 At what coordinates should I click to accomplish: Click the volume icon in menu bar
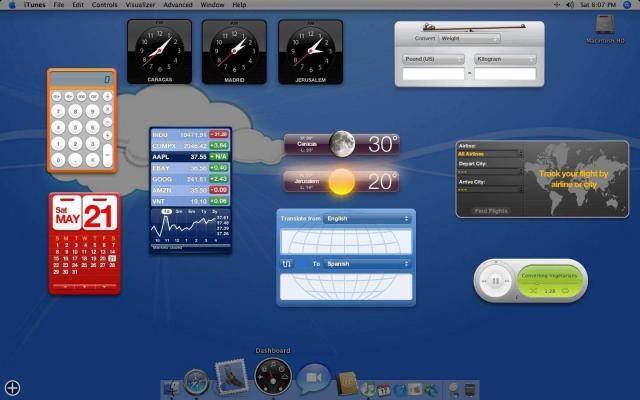pos(570,4)
